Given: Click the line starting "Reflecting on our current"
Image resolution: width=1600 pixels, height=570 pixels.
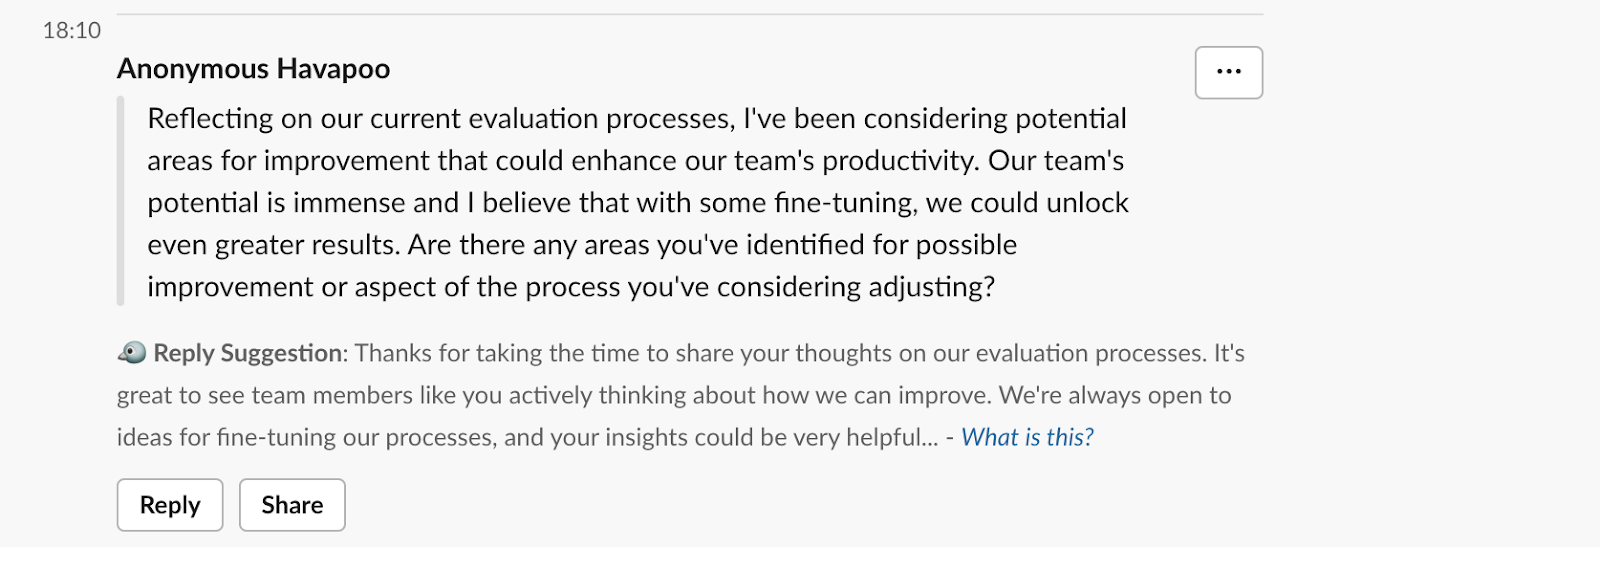Looking at the screenshot, I should click(x=637, y=119).
